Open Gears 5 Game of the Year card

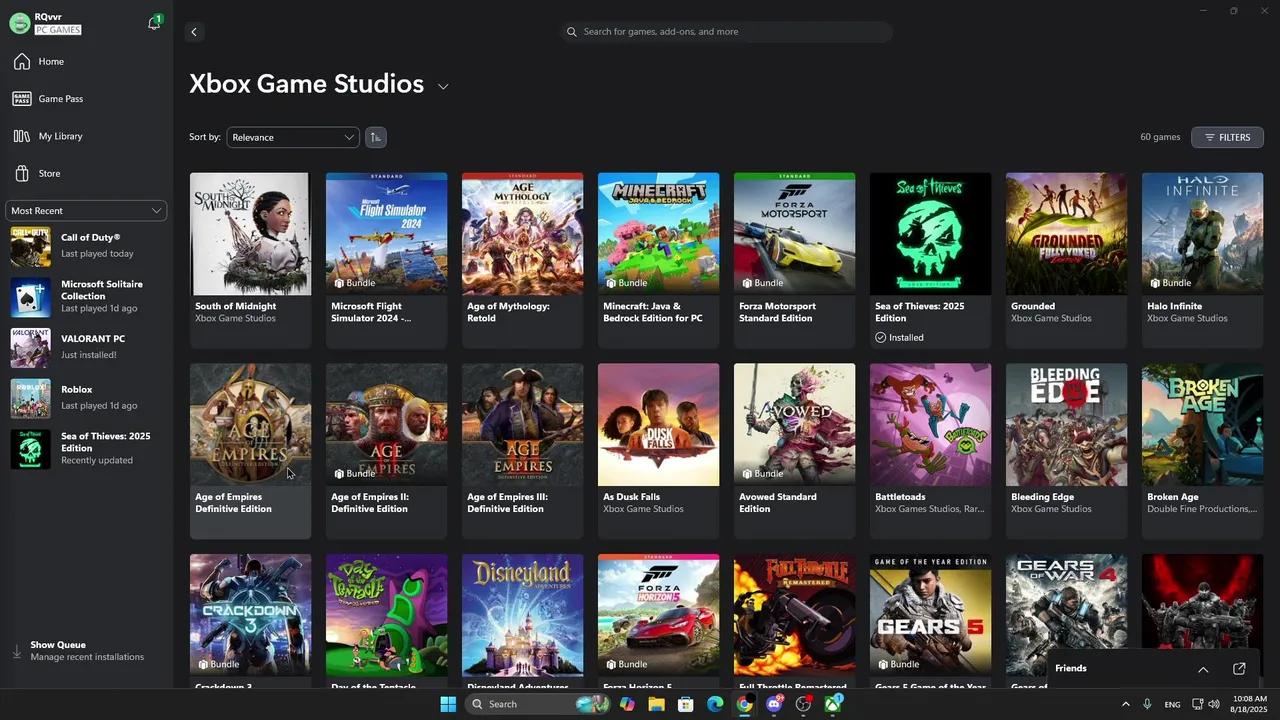coord(930,621)
